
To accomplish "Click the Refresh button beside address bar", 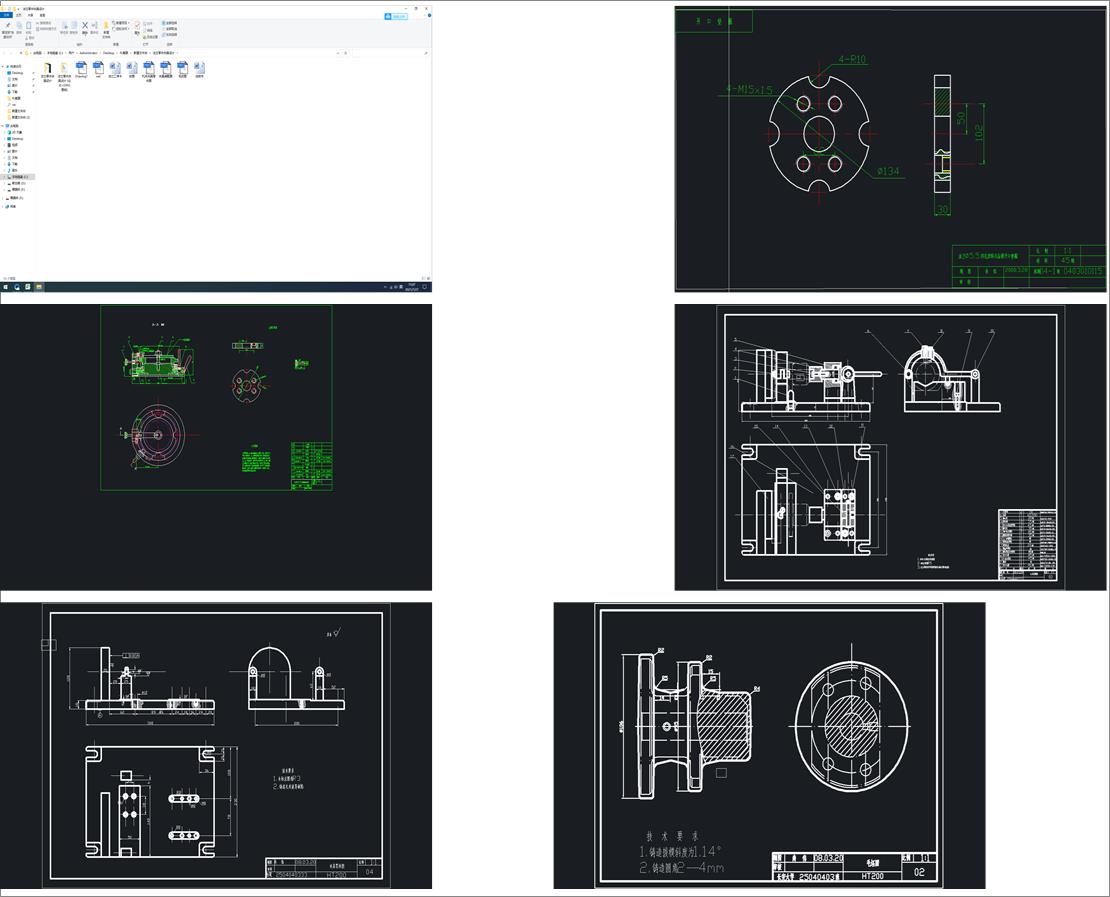I will click(345, 53).
